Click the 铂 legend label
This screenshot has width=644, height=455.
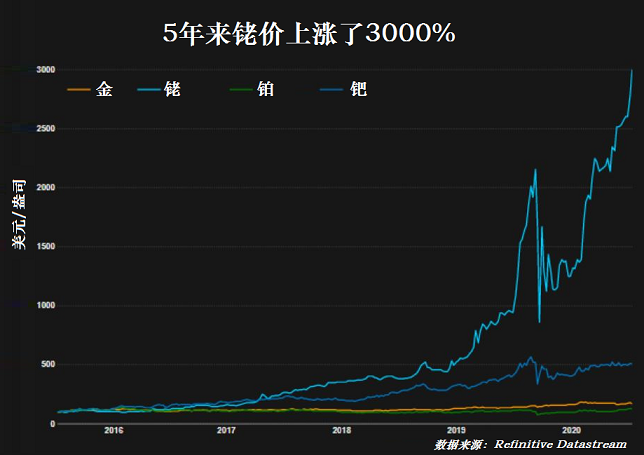265,89
